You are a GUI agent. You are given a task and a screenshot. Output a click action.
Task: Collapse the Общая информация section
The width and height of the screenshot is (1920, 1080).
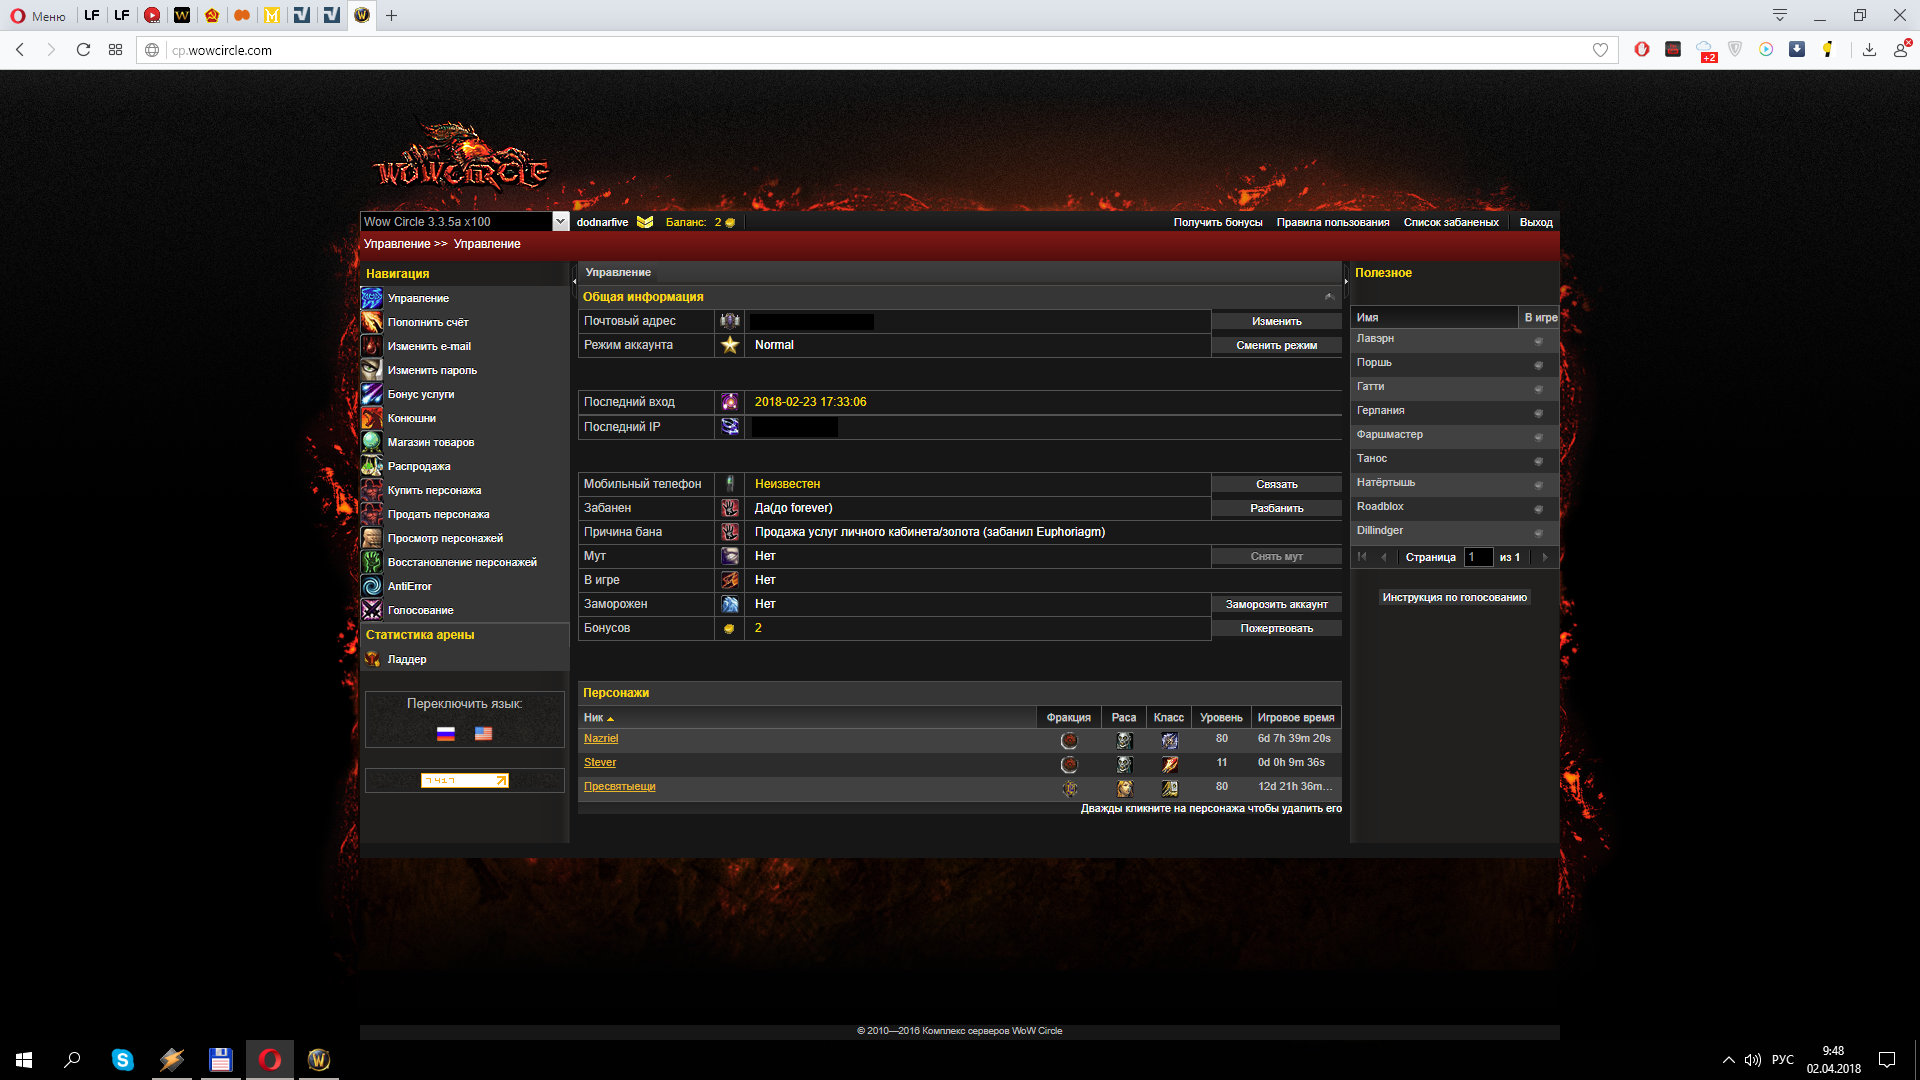point(1329,297)
